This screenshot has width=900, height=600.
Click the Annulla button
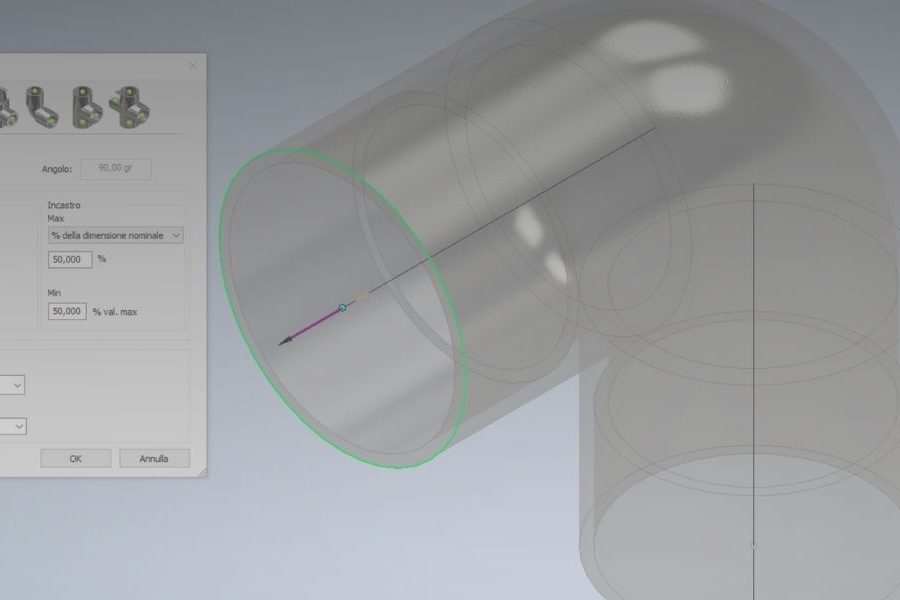click(154, 459)
